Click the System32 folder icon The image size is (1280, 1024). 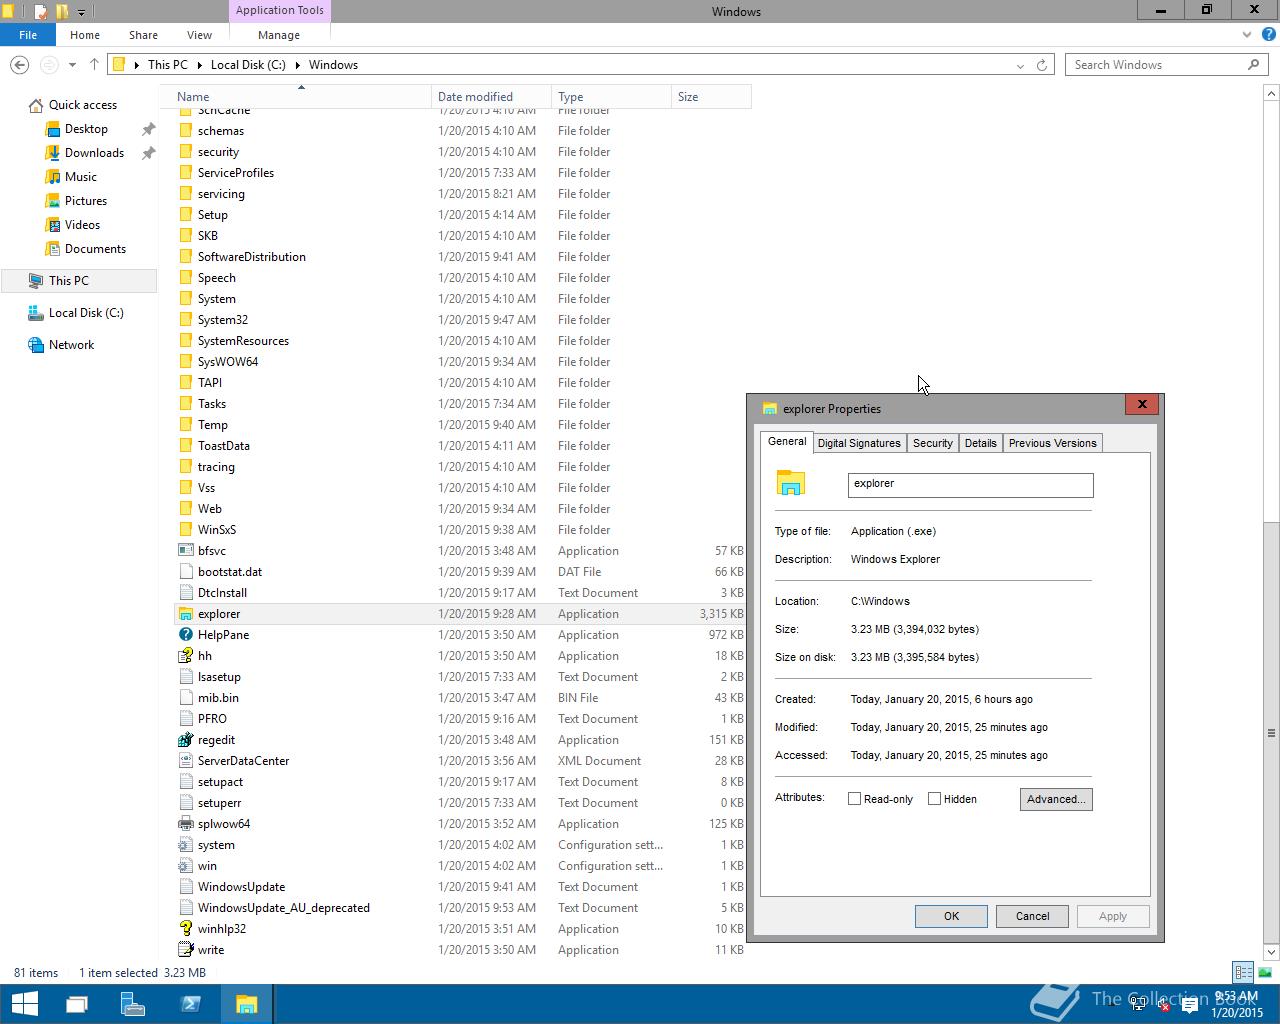coord(185,320)
